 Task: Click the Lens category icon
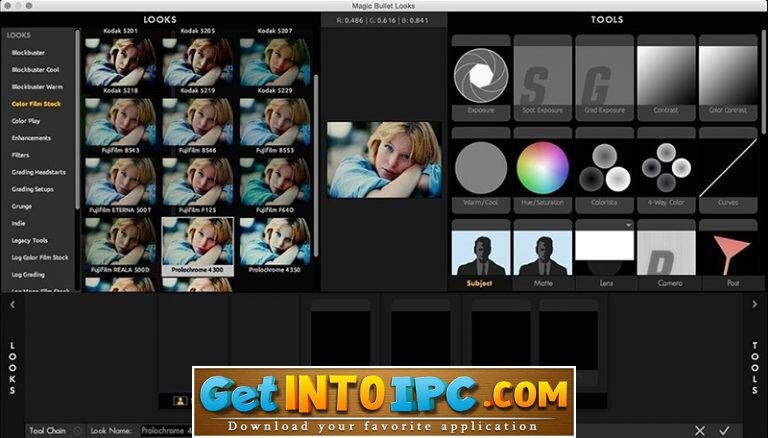click(x=604, y=252)
